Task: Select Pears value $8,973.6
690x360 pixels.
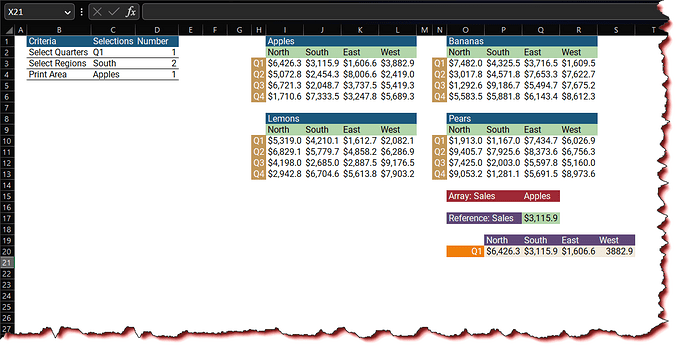Action: point(578,174)
